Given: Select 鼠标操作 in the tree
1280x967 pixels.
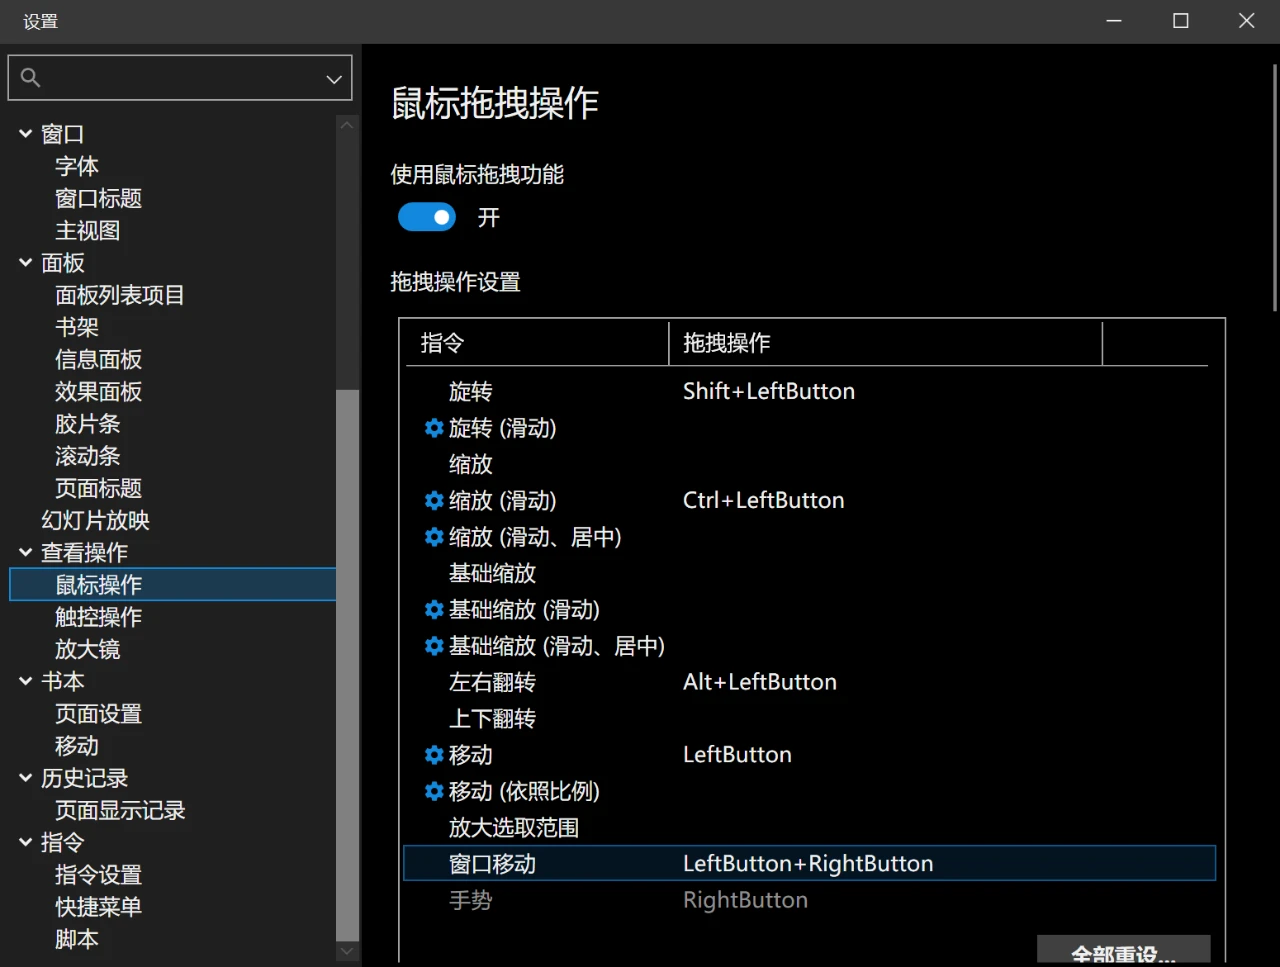Looking at the screenshot, I should click(x=173, y=584).
